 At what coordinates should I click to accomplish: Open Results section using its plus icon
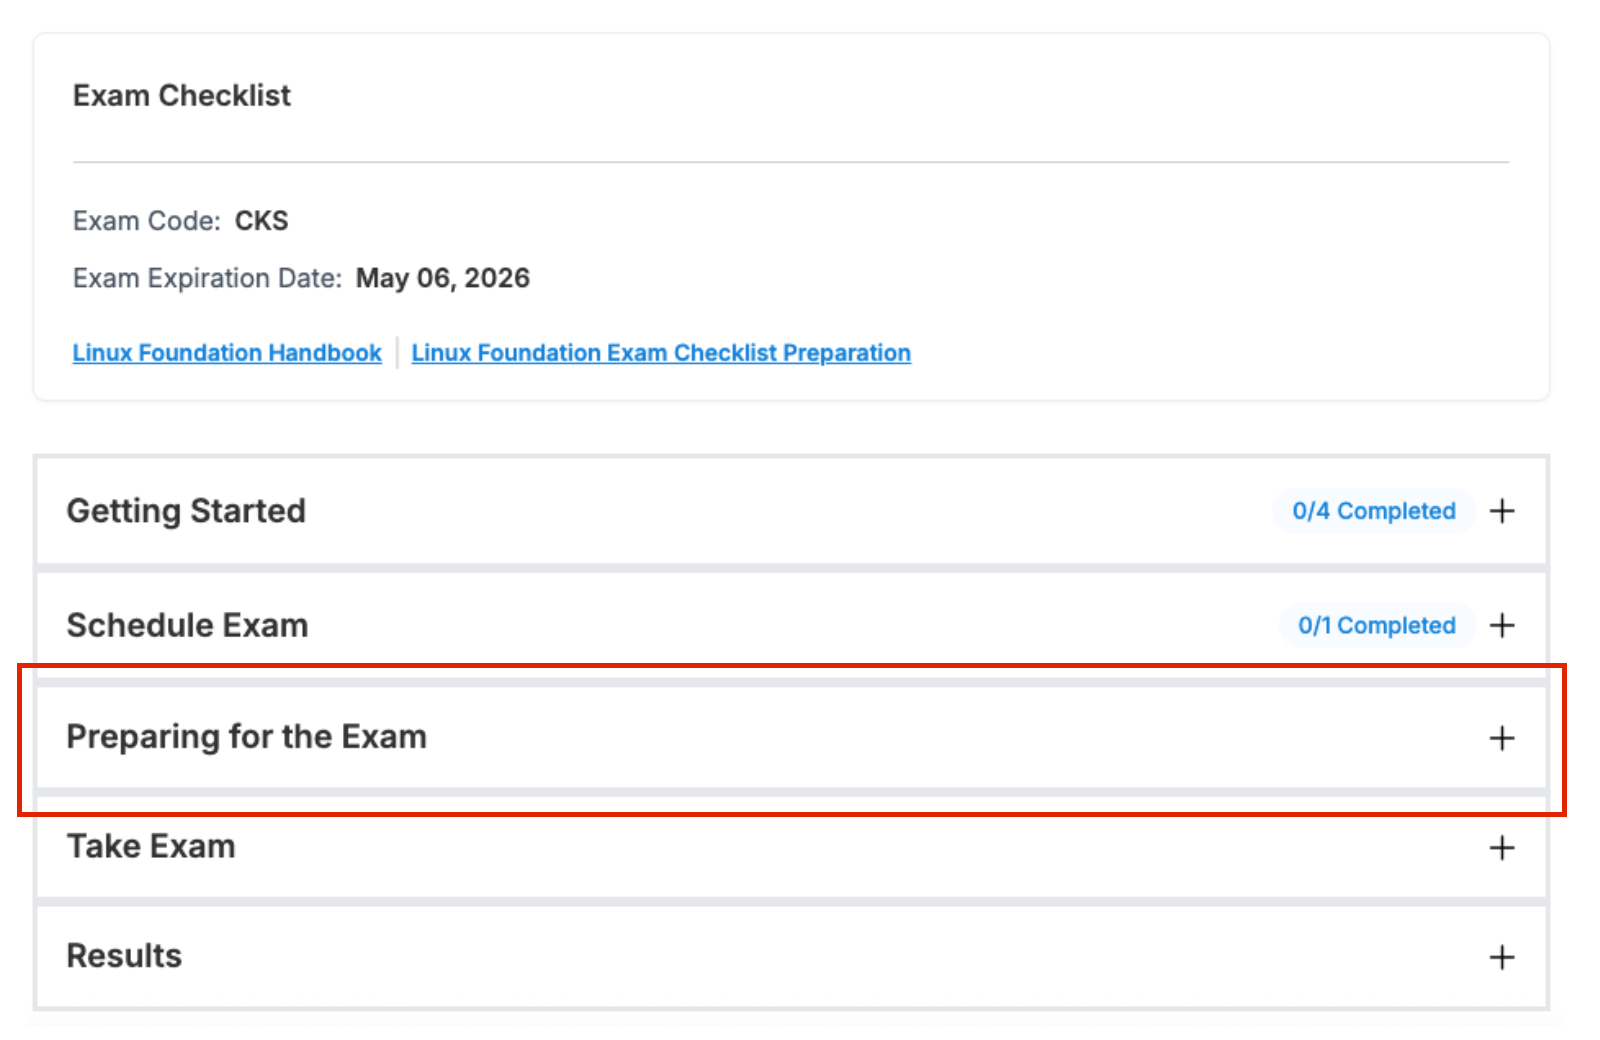coord(1501,957)
